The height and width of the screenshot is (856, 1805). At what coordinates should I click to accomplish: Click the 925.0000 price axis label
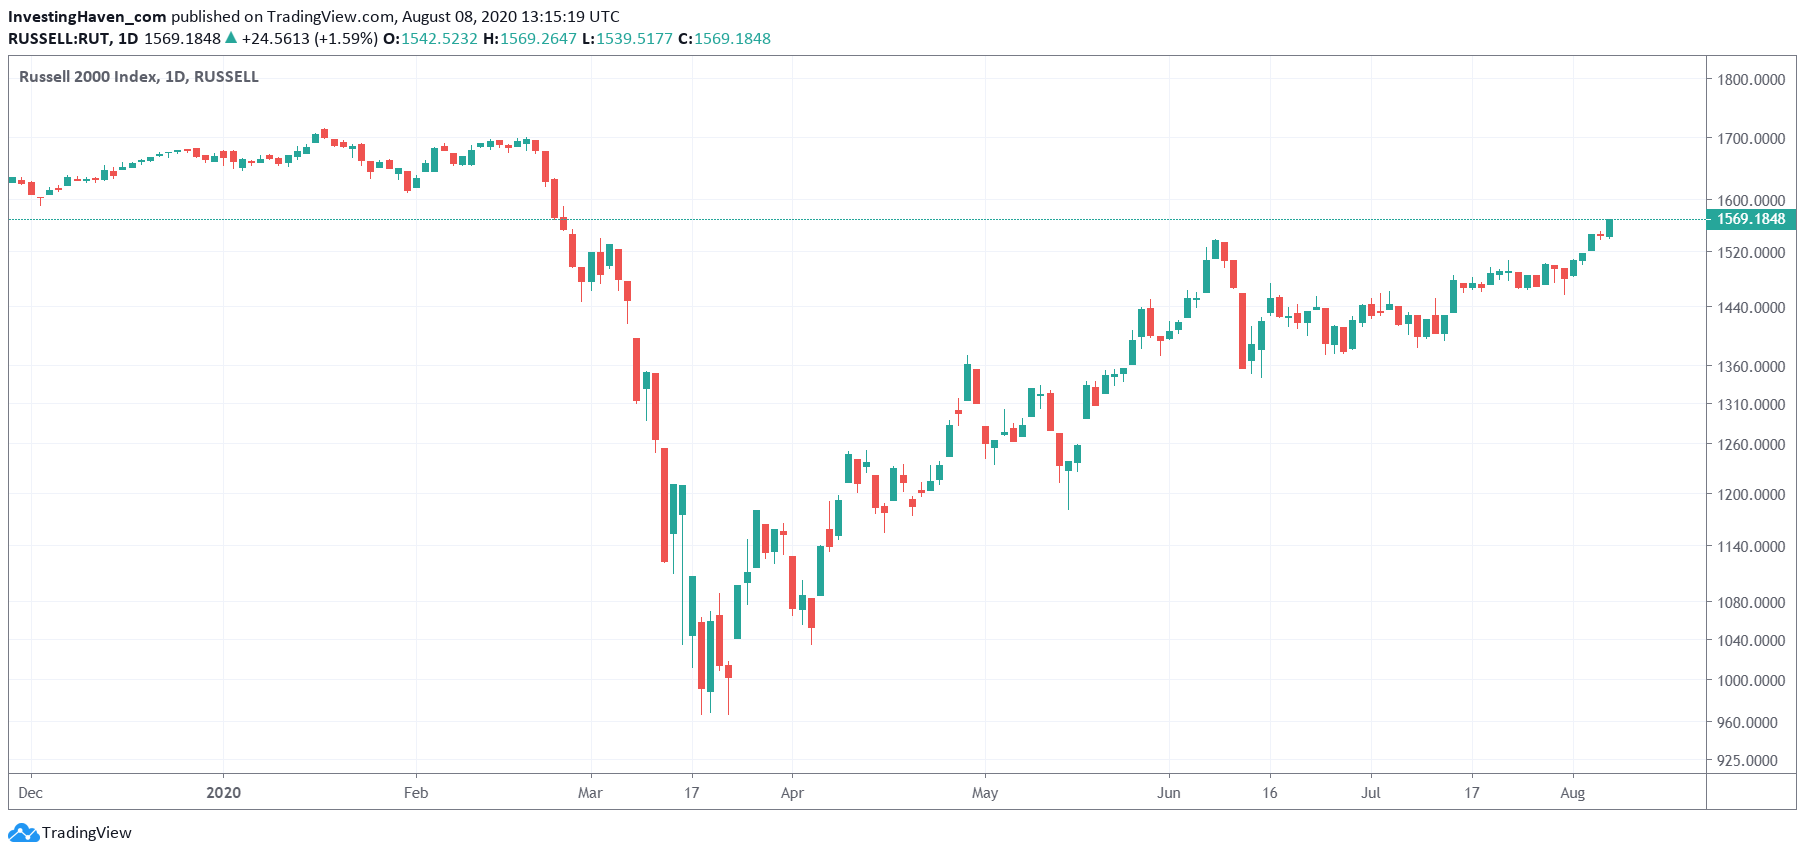tap(1748, 760)
